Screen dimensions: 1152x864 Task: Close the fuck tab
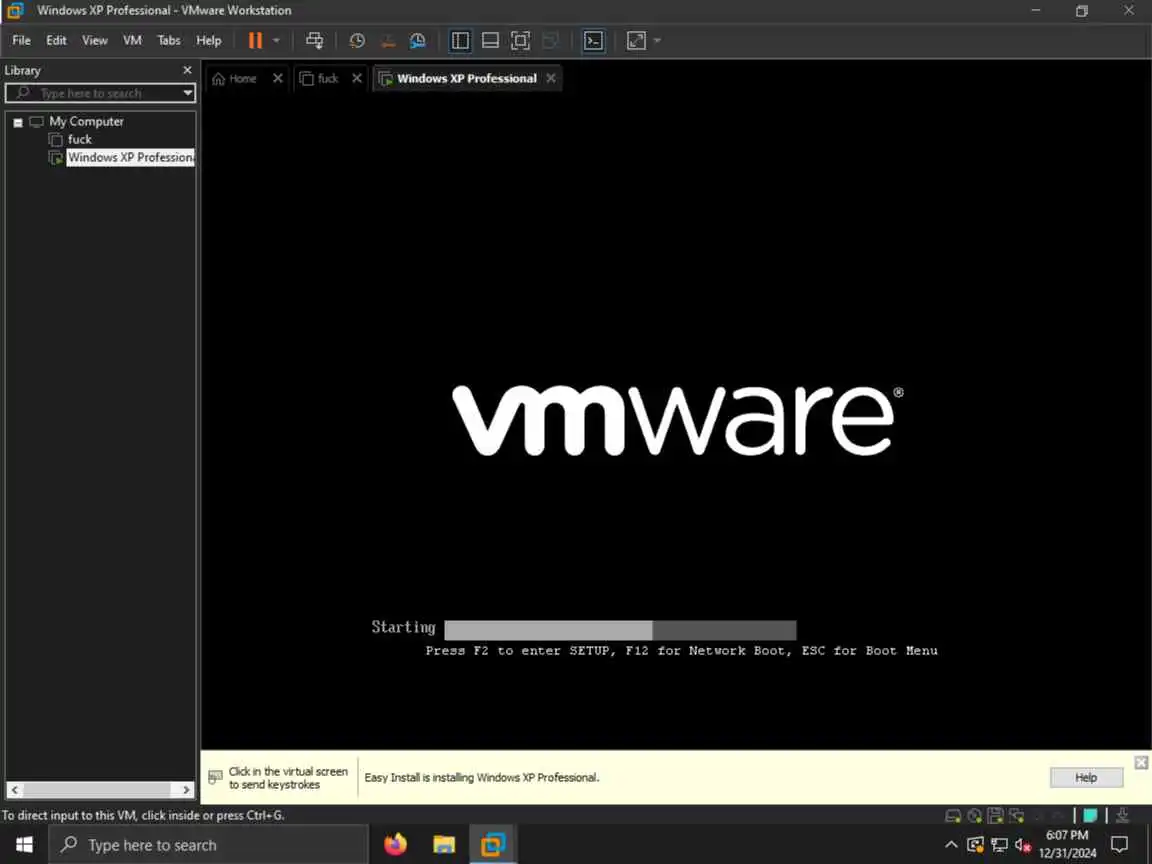click(356, 78)
